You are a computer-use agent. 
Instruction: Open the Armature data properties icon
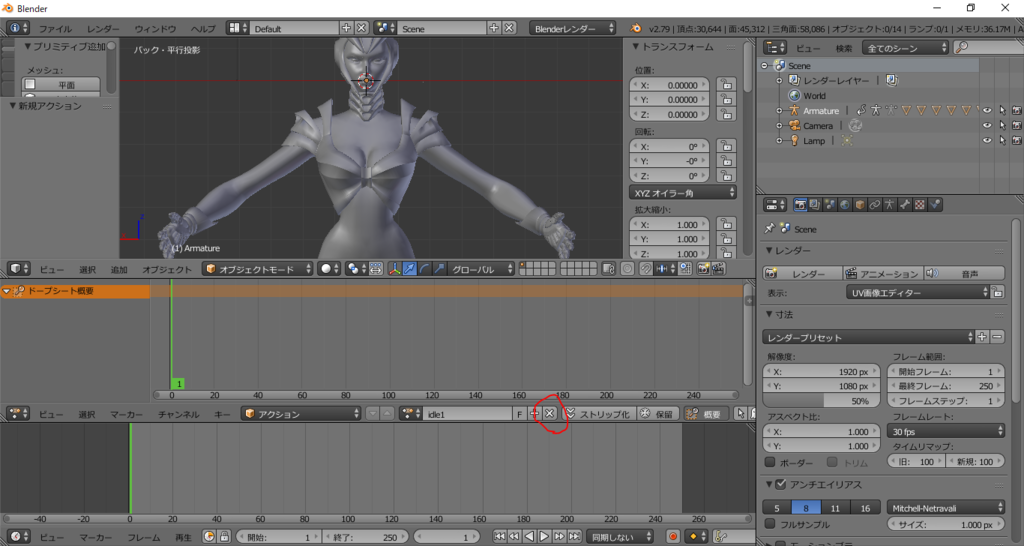click(x=890, y=205)
